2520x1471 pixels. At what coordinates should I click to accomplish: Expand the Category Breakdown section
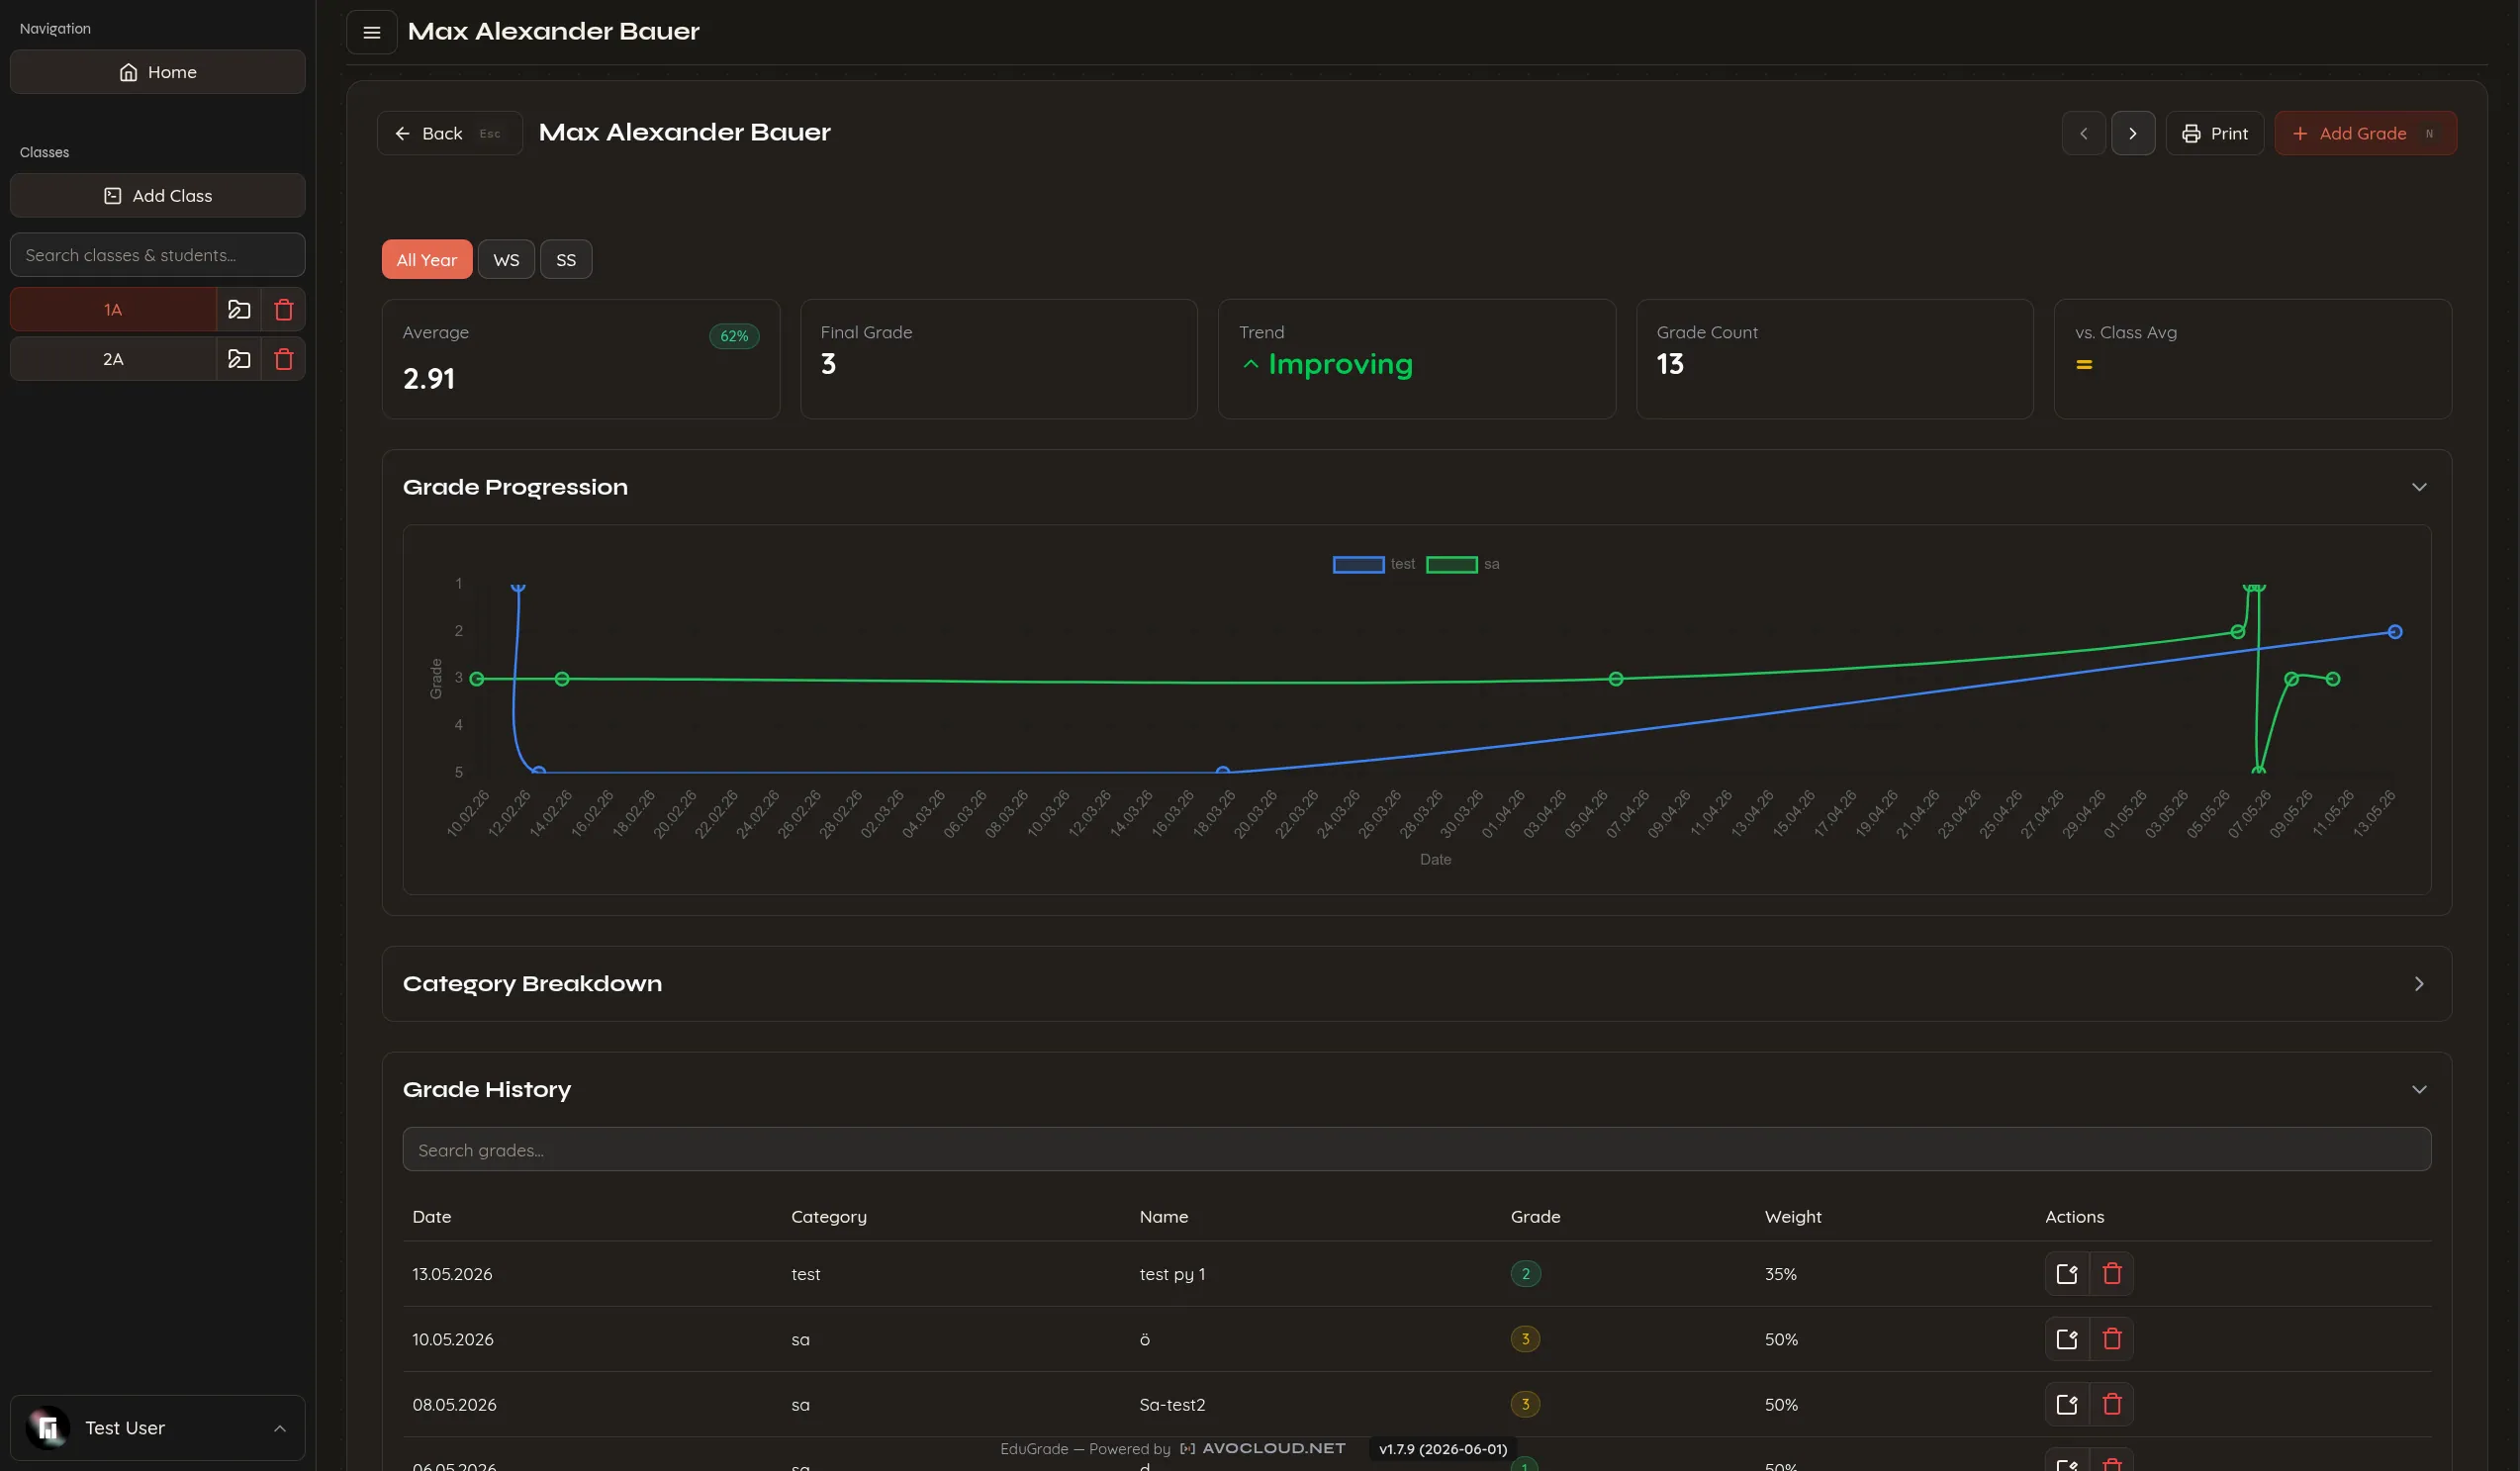[2418, 984]
